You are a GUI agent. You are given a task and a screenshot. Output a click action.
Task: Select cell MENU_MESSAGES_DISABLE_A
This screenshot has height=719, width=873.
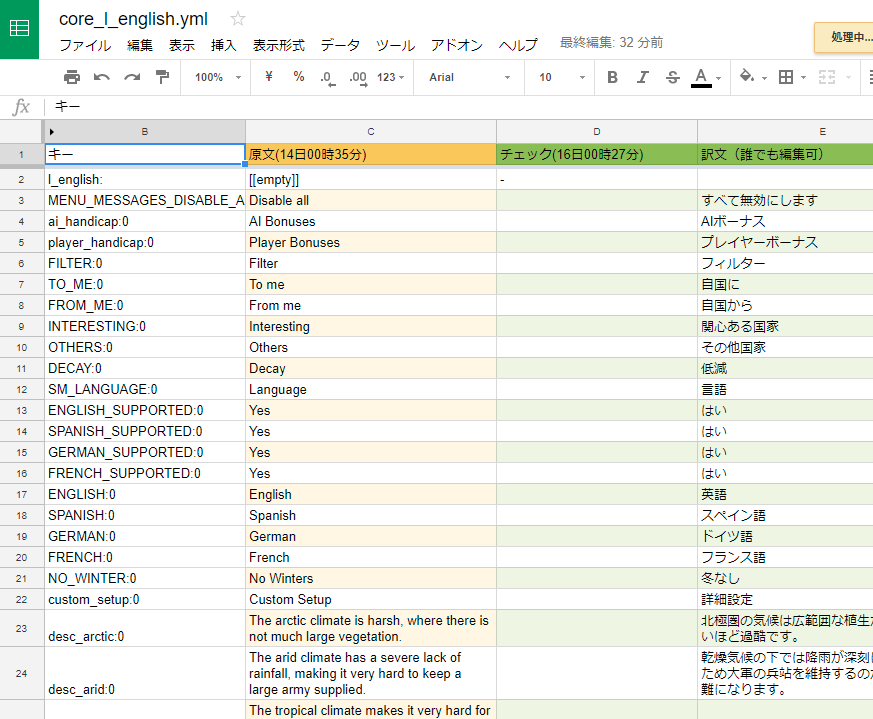pyautogui.click(x=145, y=200)
